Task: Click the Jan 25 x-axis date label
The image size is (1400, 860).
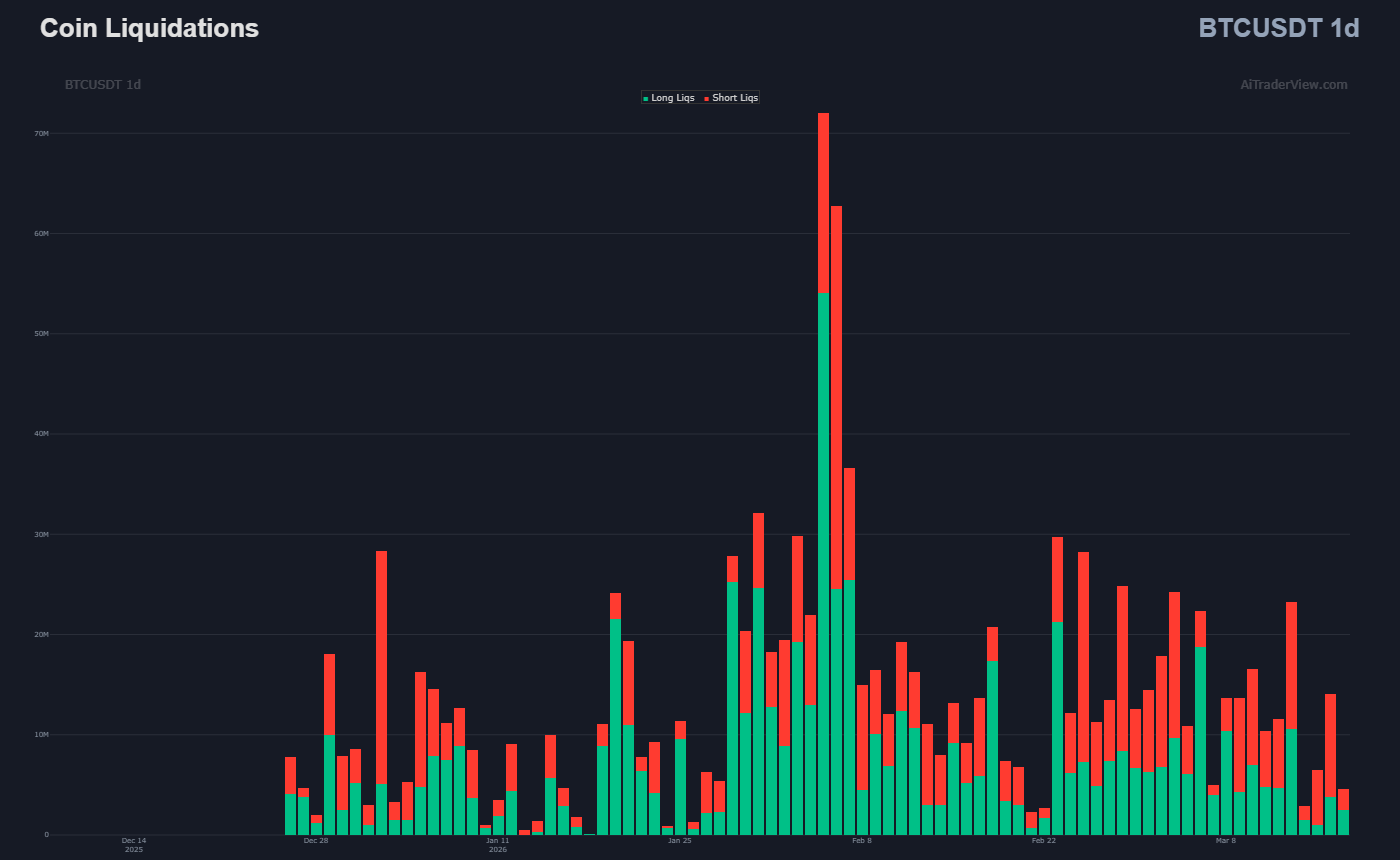Action: point(679,841)
